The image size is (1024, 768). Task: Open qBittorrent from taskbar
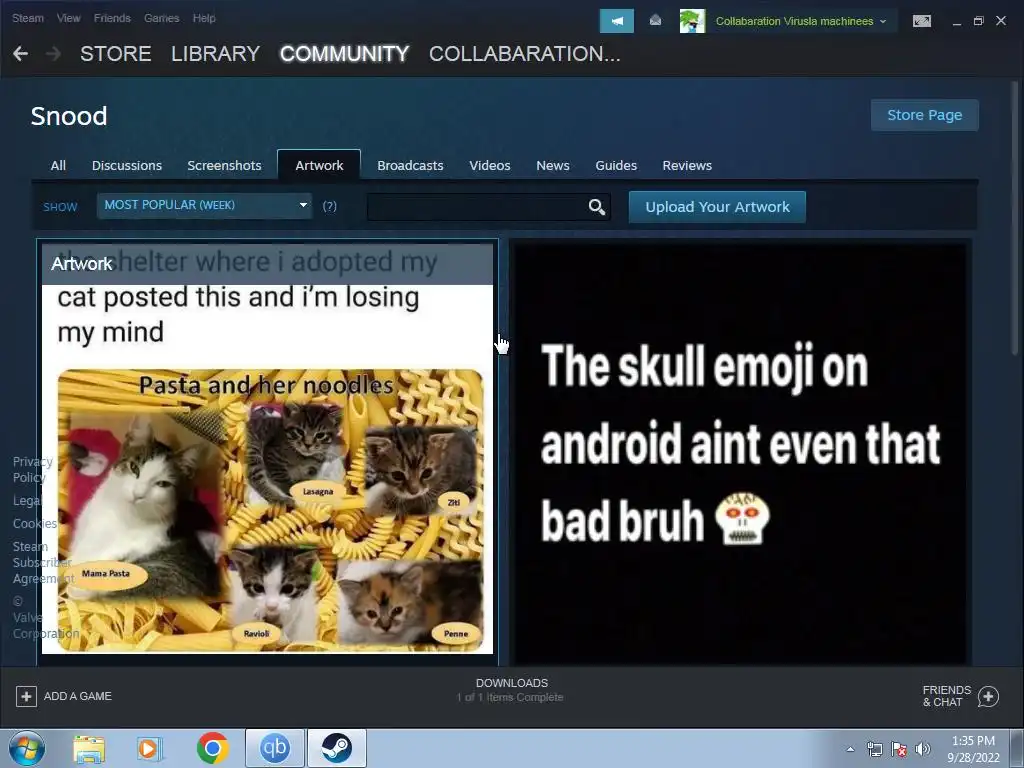click(275, 748)
